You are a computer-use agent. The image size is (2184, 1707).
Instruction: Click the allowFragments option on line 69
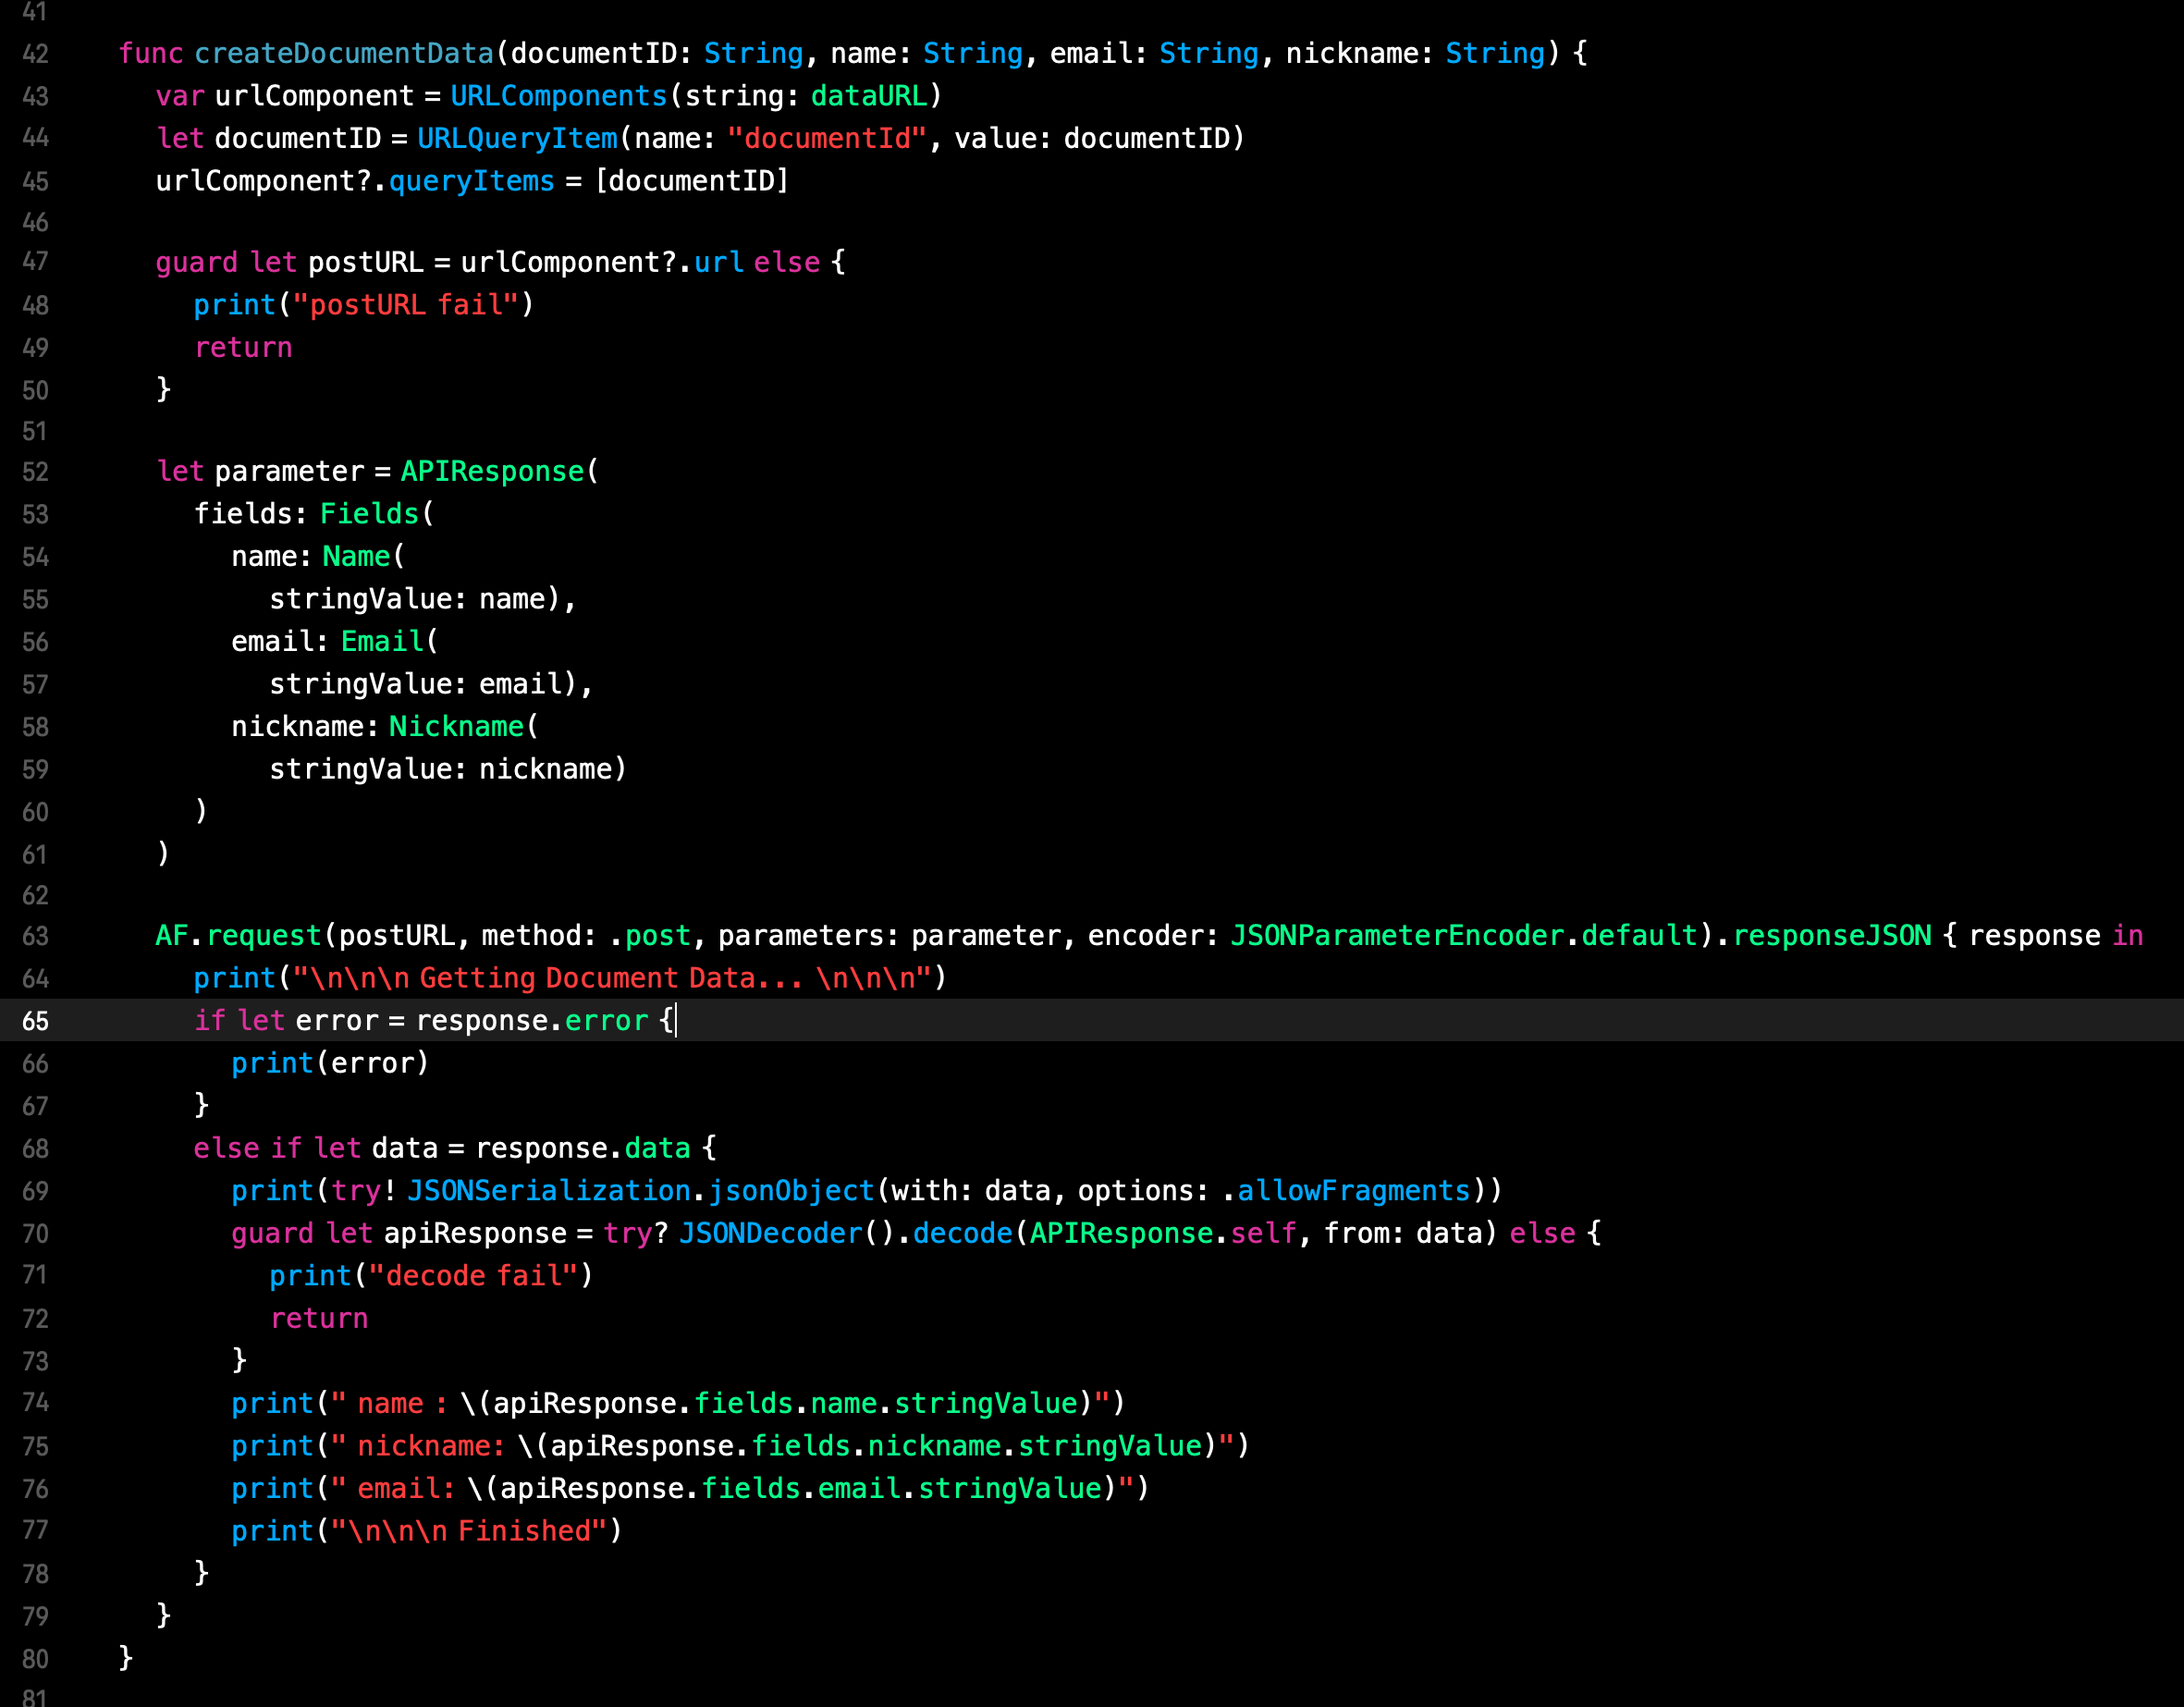pos(1353,1191)
